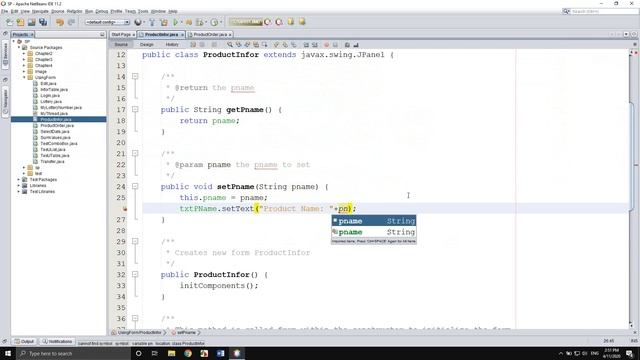This screenshot has height=360, width=640.
Task: Collapse the setPname method fold at line 24
Action: [x=135, y=187]
